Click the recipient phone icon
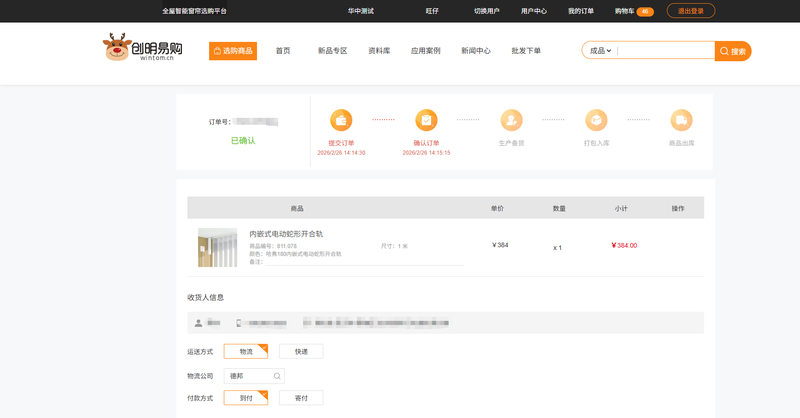This screenshot has height=418, width=800. [238, 323]
